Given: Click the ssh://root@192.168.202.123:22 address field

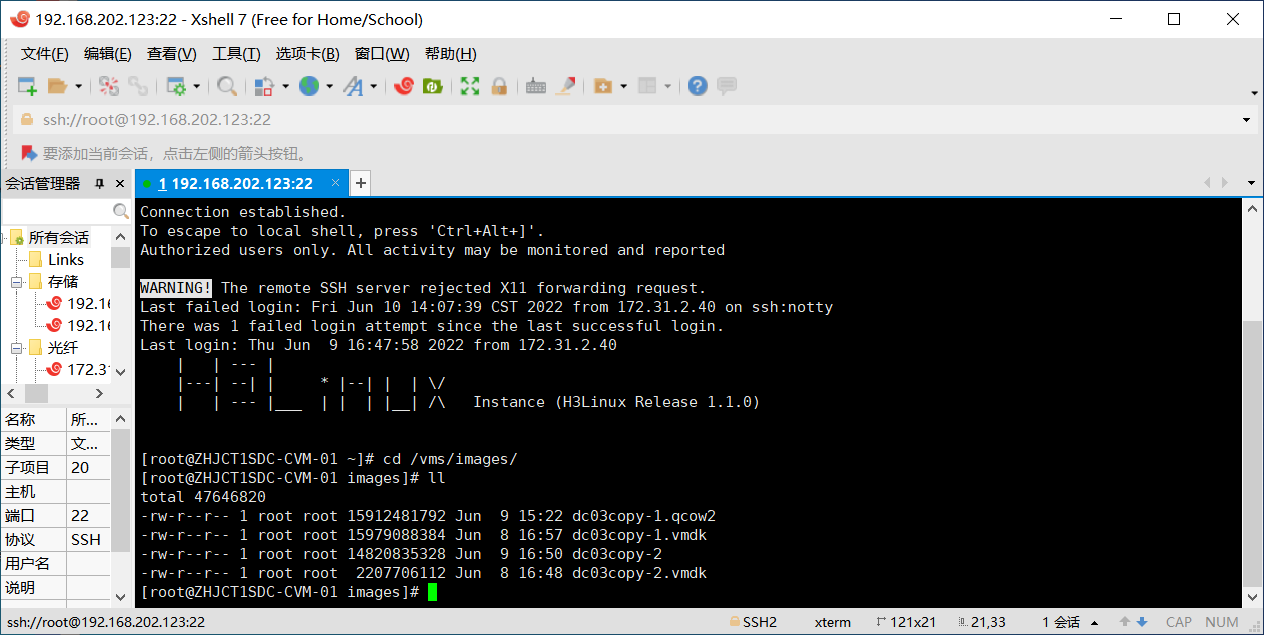Looking at the screenshot, I should [x=156, y=120].
